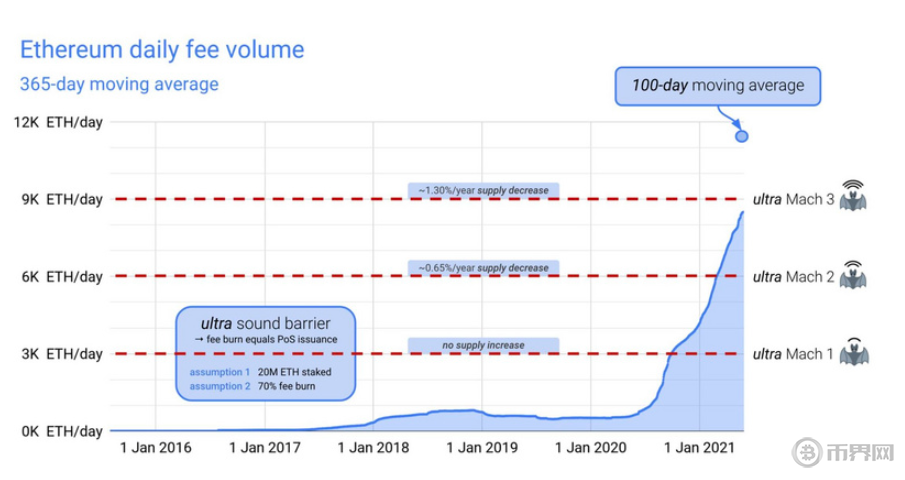Screen dimensions: 905x480
Task: Click the 'ultra Mach 2' text label
Action: 794,277
